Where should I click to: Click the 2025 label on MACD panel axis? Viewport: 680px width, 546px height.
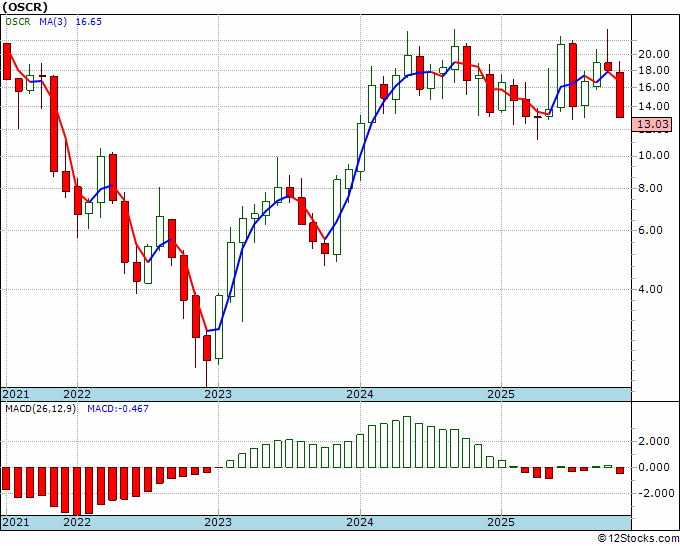pos(501,522)
